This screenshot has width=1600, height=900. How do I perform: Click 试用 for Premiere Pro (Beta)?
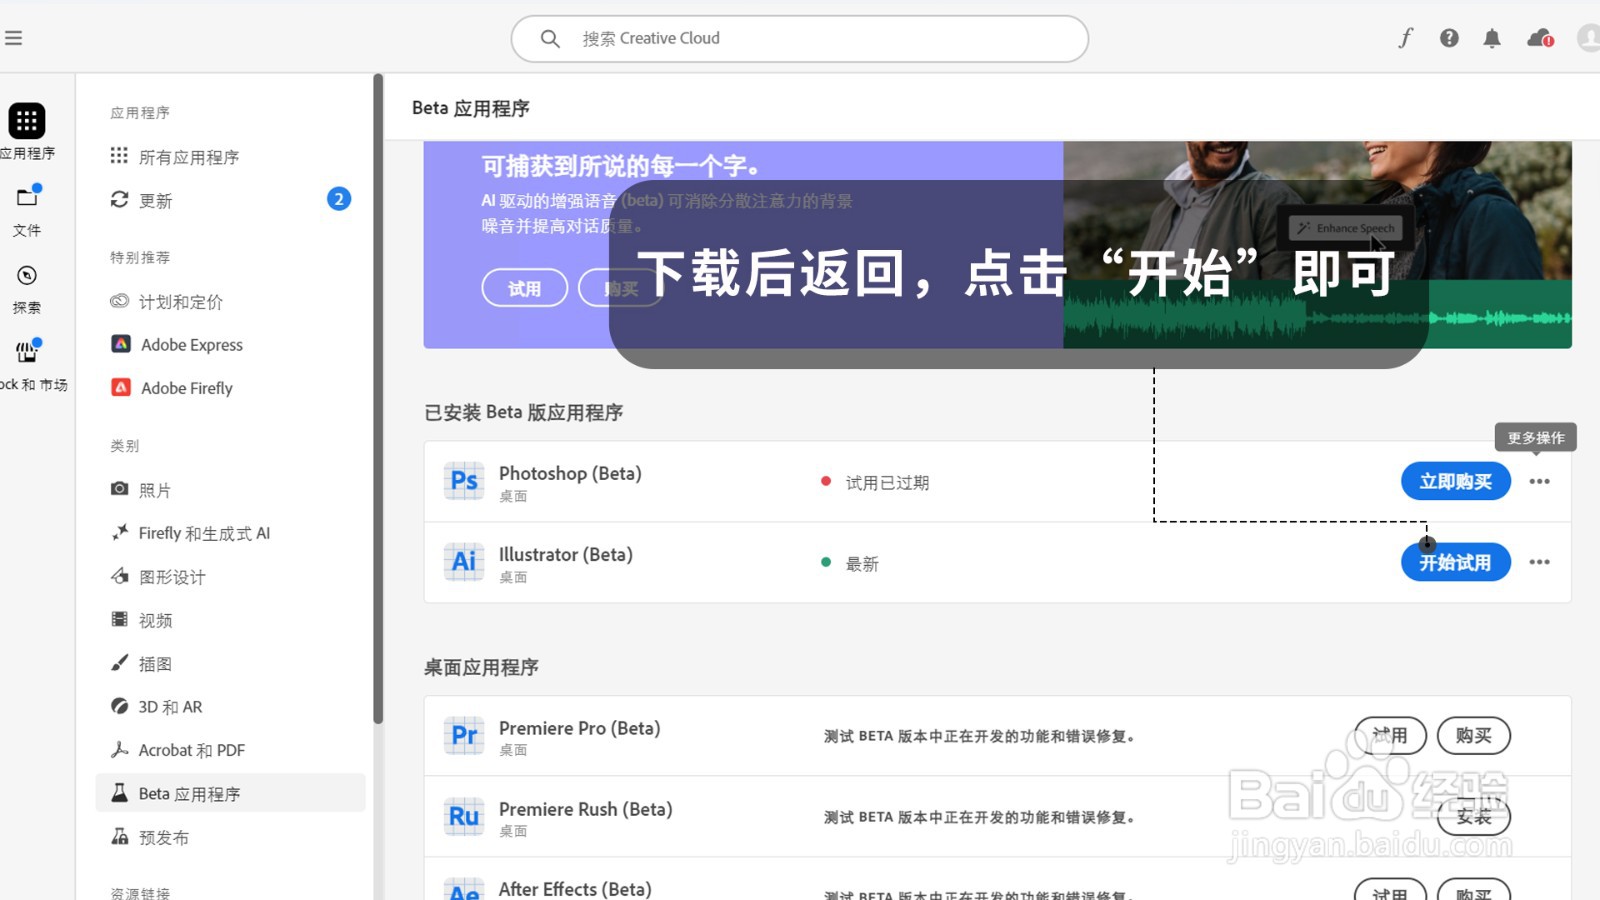[1390, 735]
